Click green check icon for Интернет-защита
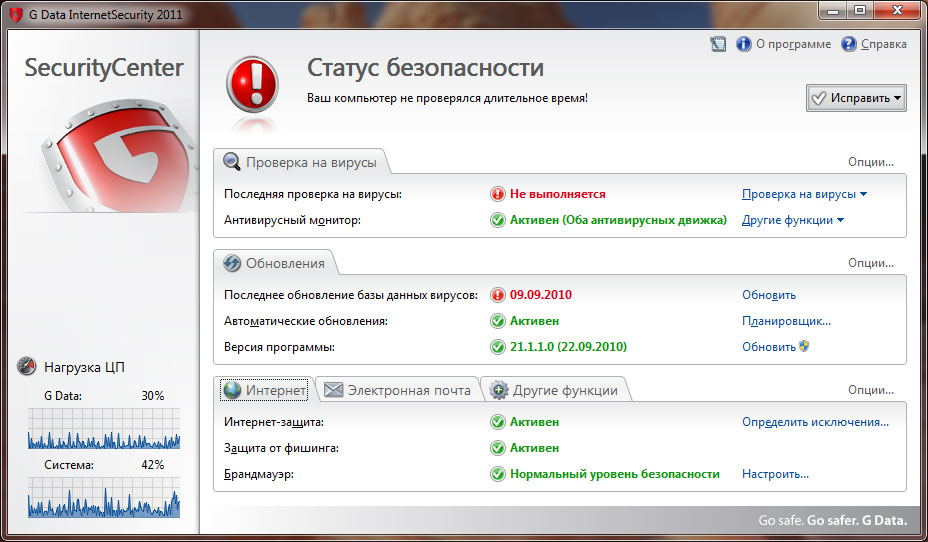Viewport: 928px width, 542px height. [498, 422]
